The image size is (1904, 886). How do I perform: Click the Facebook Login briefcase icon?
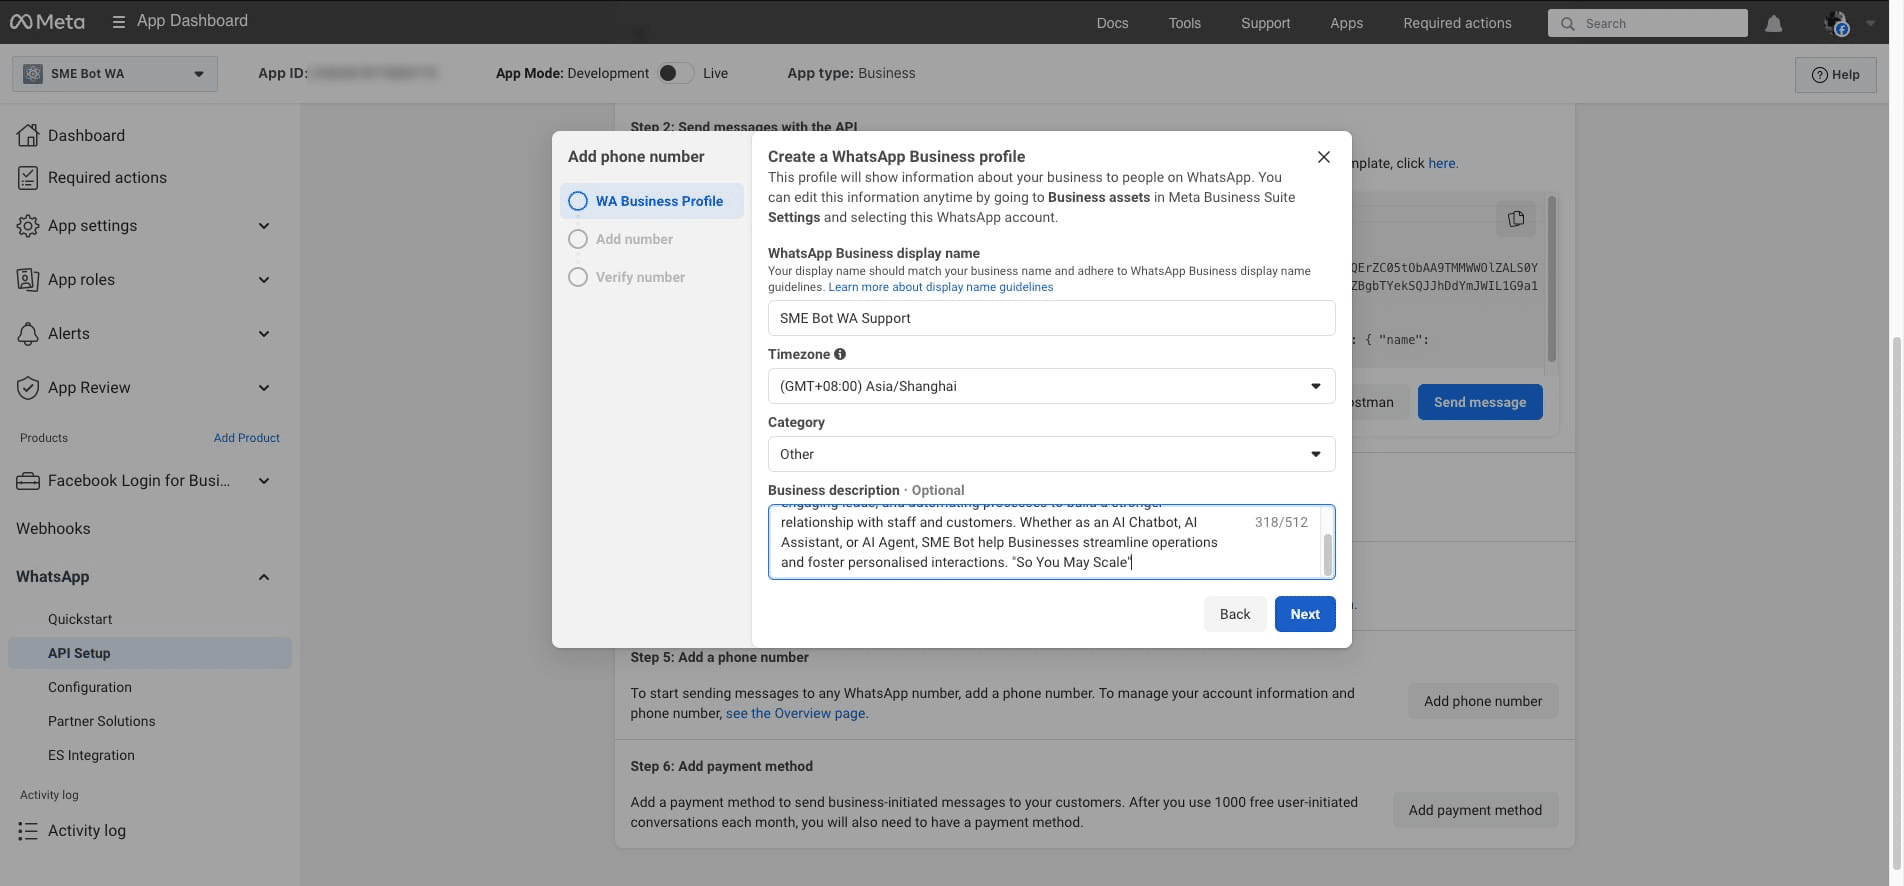[x=28, y=481]
